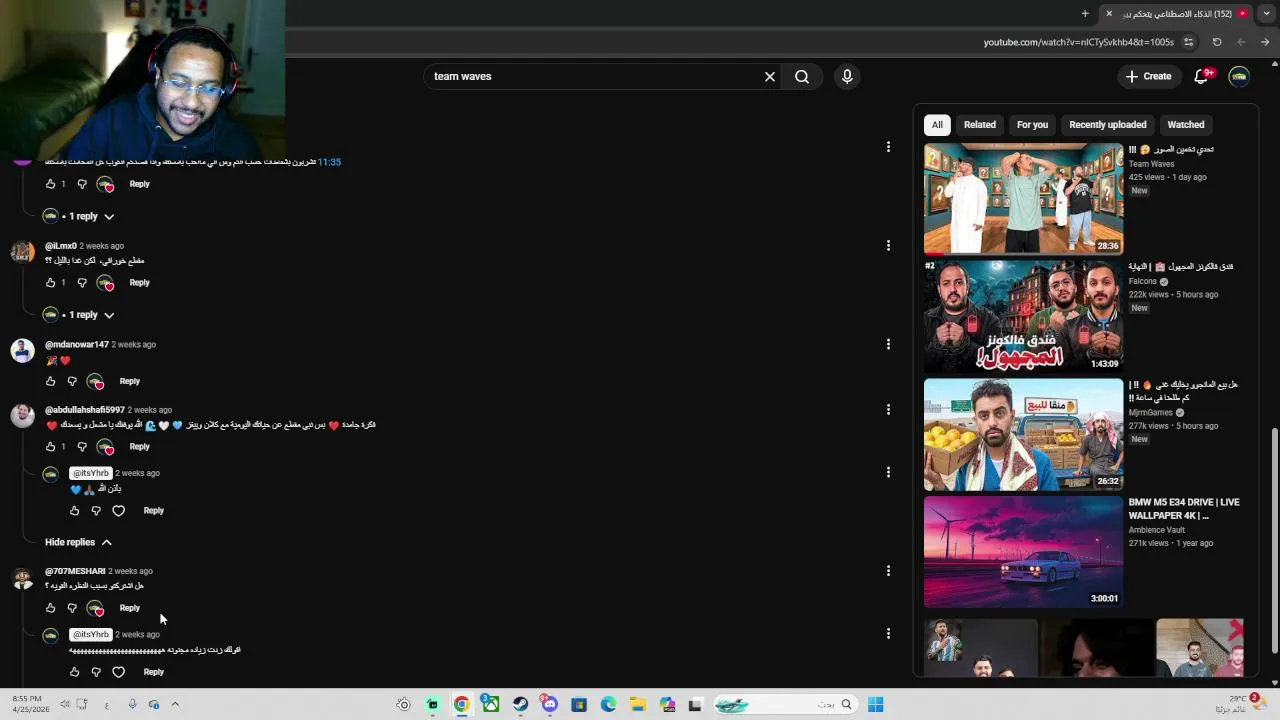The width and height of the screenshot is (1280, 720).
Task: Like the comment by @707MESHARI
Action: (50, 608)
